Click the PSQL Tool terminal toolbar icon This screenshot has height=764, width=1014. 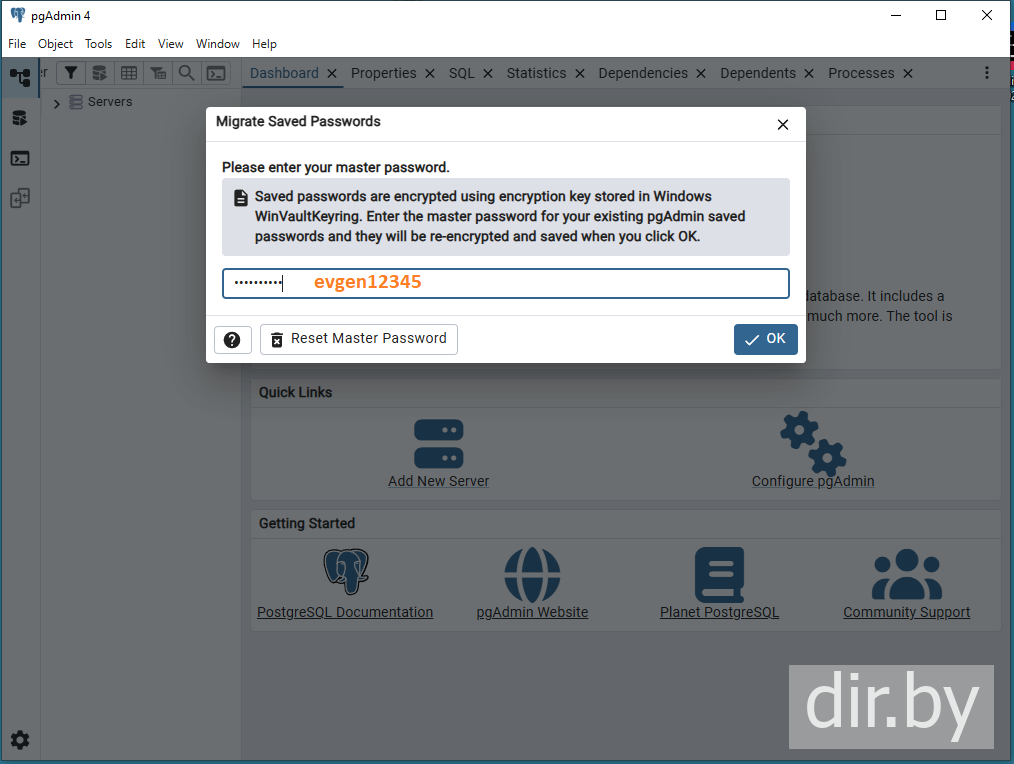pos(216,73)
